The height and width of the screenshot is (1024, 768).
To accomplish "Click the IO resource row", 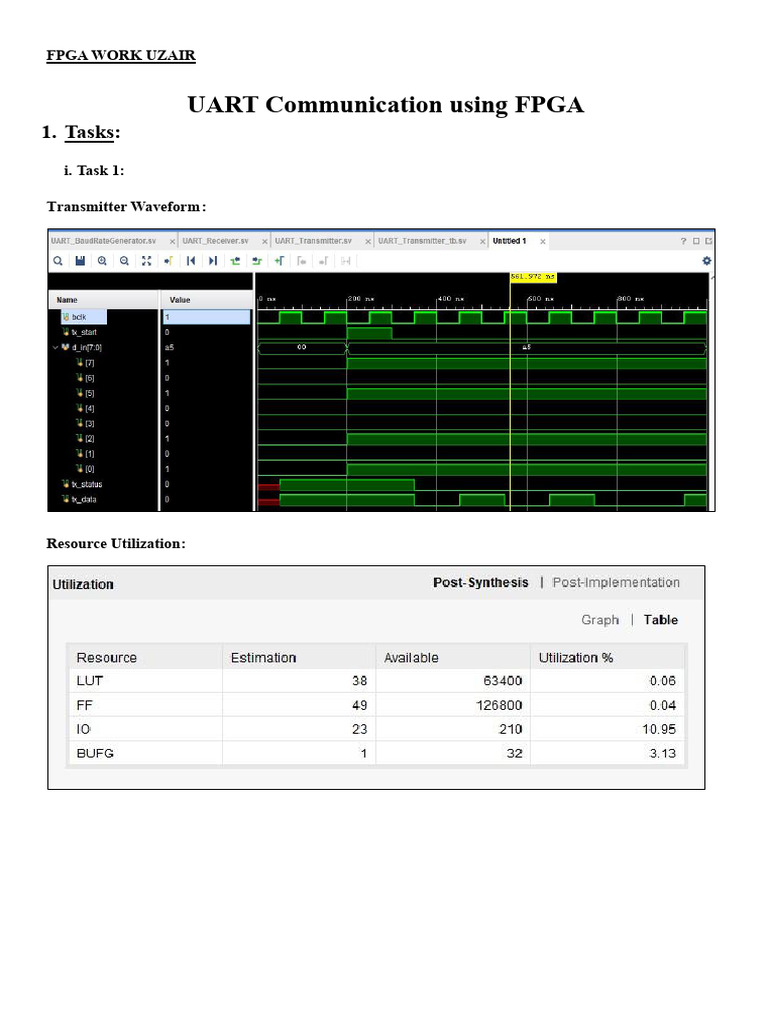I will click(377, 729).
